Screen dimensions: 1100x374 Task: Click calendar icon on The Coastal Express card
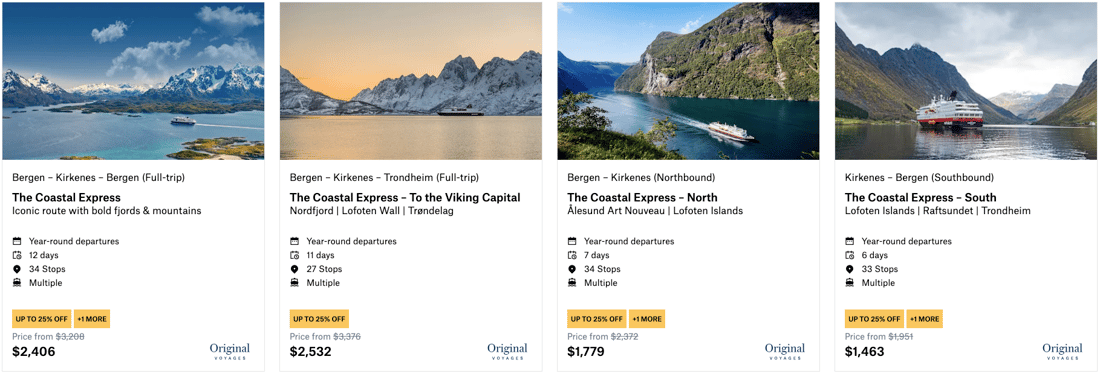(x=18, y=241)
